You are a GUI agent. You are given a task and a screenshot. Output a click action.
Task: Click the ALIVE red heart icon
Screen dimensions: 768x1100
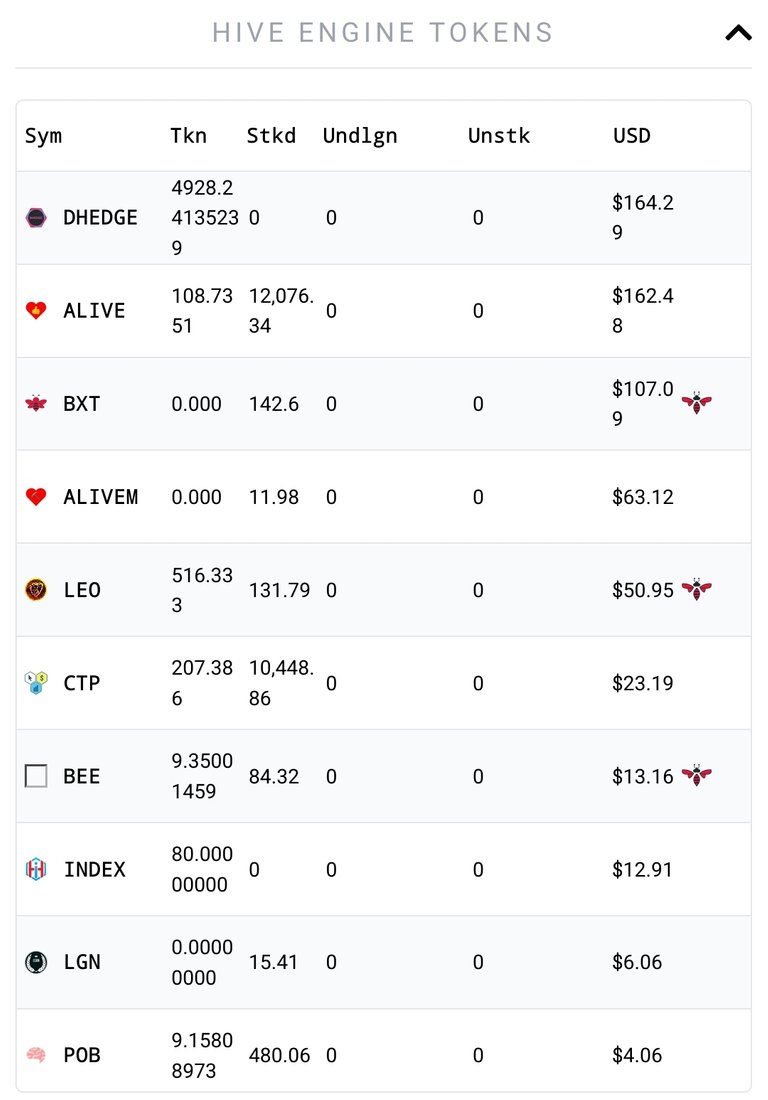(x=36, y=310)
